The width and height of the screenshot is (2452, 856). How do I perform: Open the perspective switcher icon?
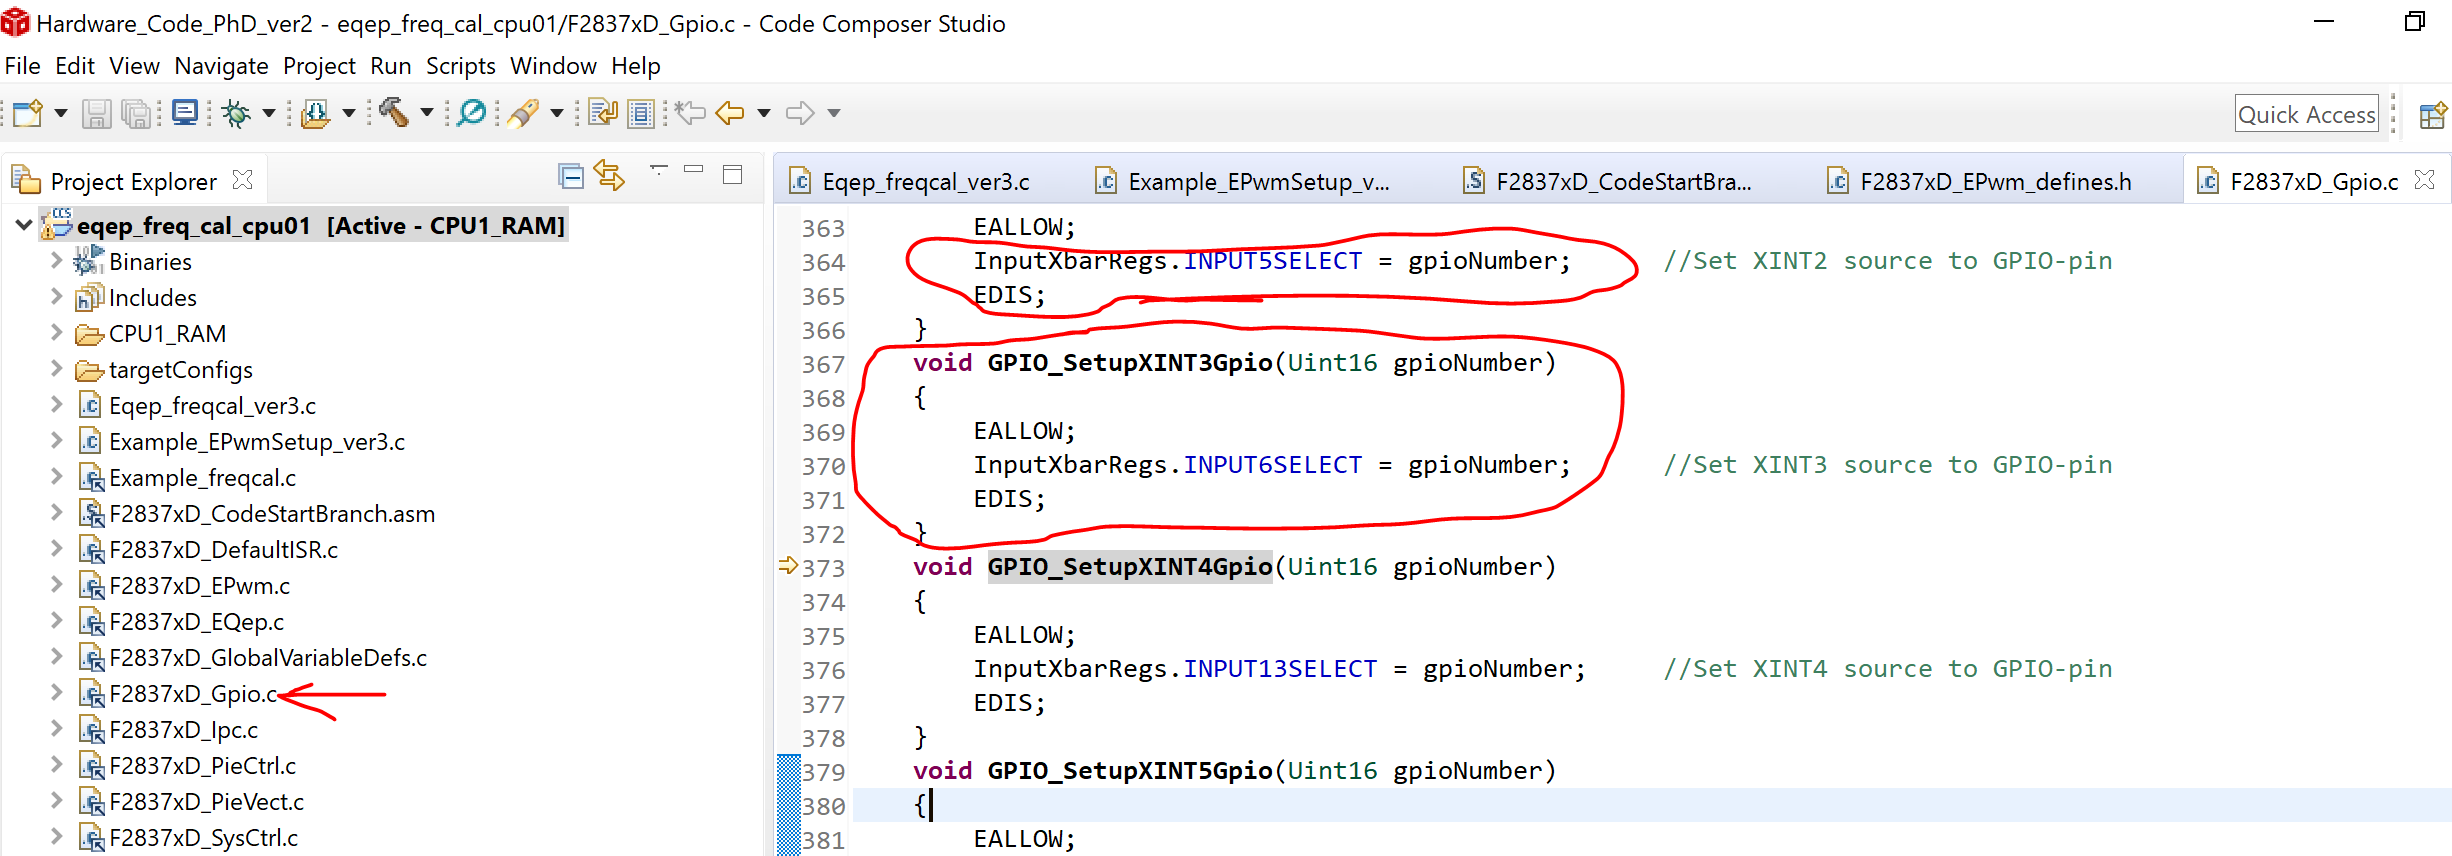2432,115
